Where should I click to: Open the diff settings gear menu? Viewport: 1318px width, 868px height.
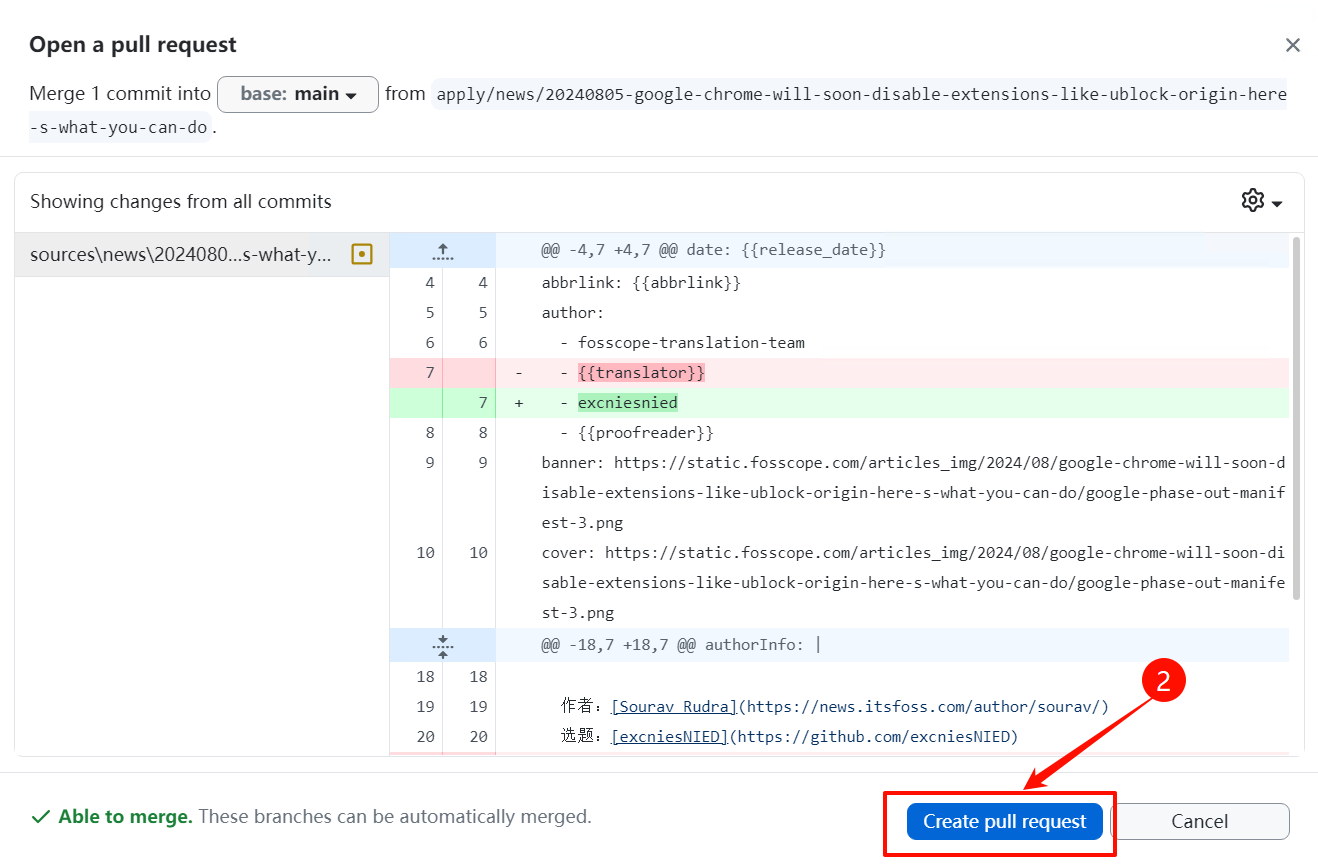[1262, 201]
